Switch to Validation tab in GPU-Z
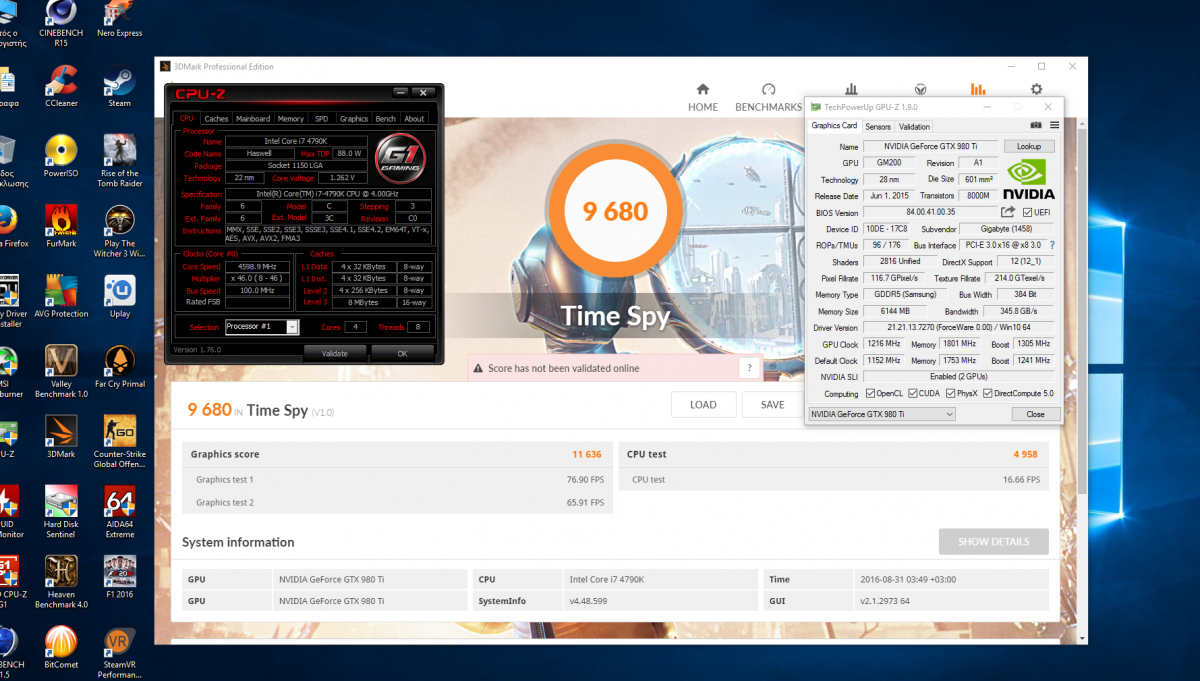 click(x=914, y=127)
